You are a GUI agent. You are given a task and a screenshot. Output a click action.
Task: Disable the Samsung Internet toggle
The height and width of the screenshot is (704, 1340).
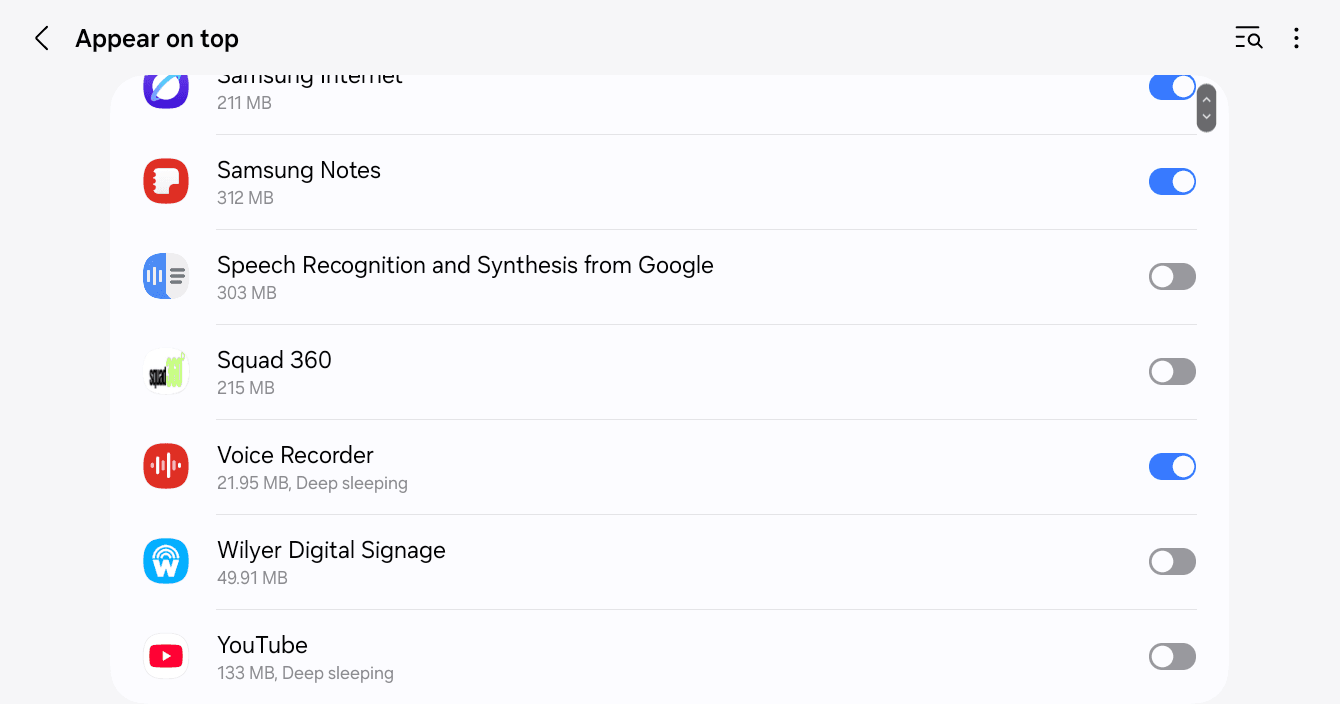[x=1172, y=87]
